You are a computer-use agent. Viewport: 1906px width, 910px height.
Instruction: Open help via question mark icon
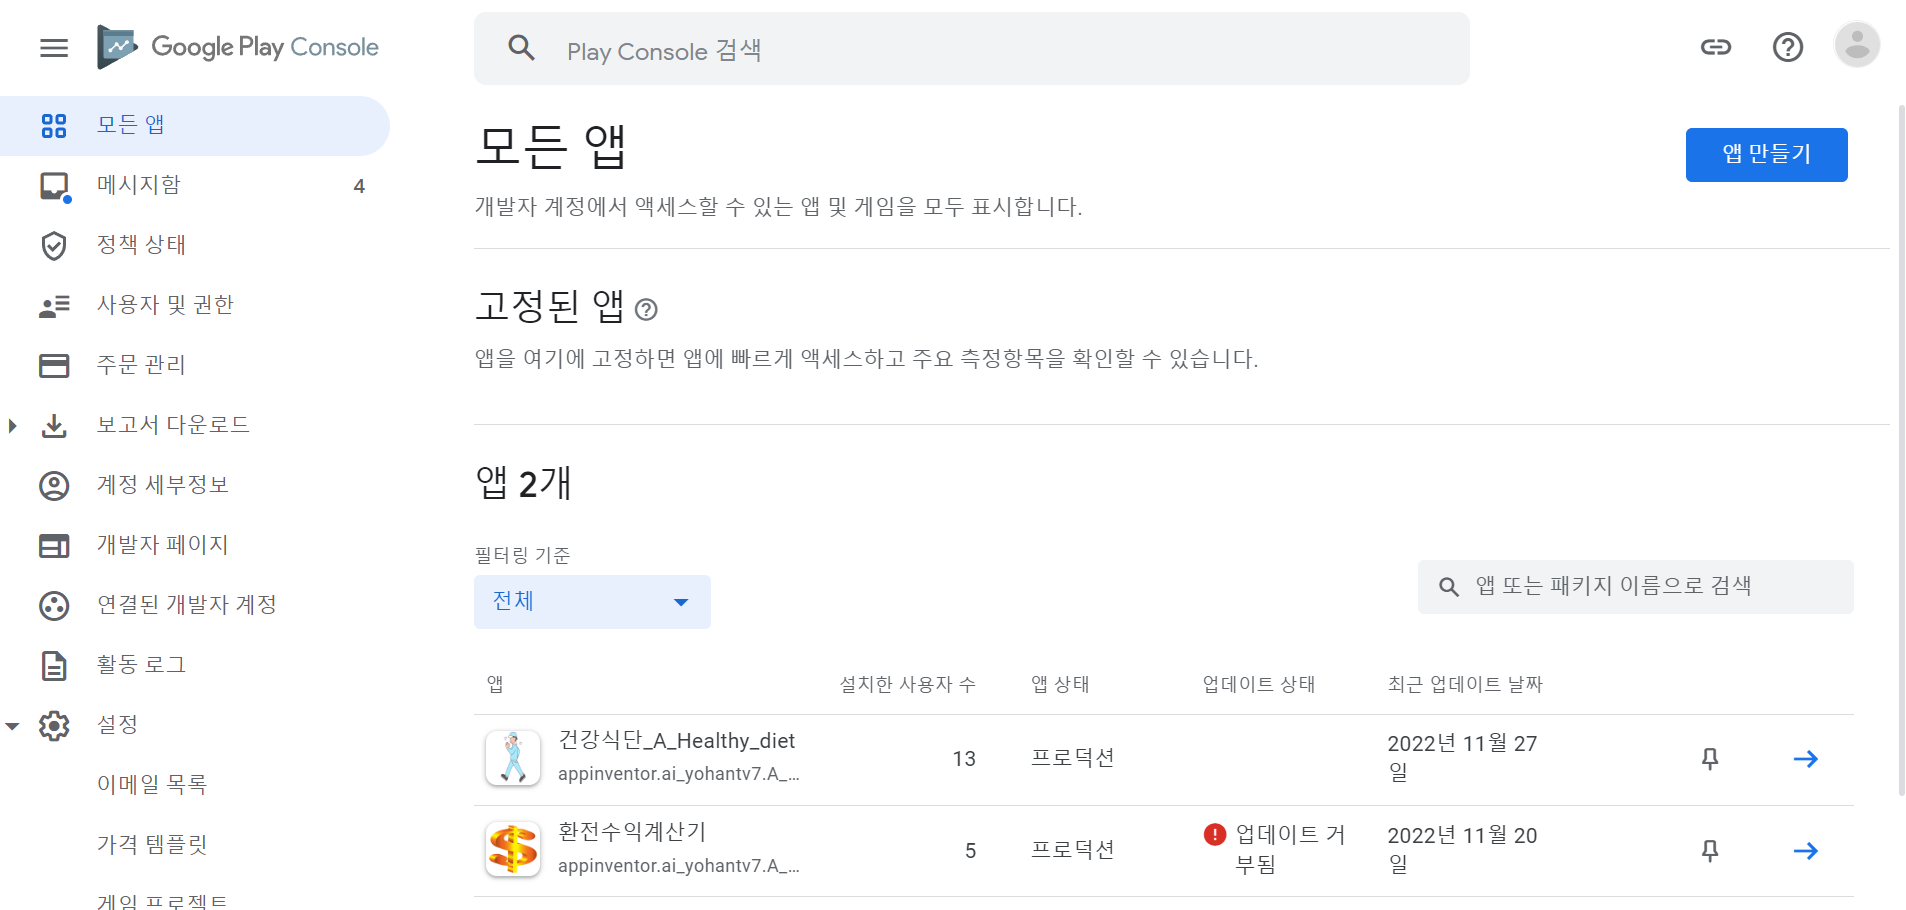1788,47
